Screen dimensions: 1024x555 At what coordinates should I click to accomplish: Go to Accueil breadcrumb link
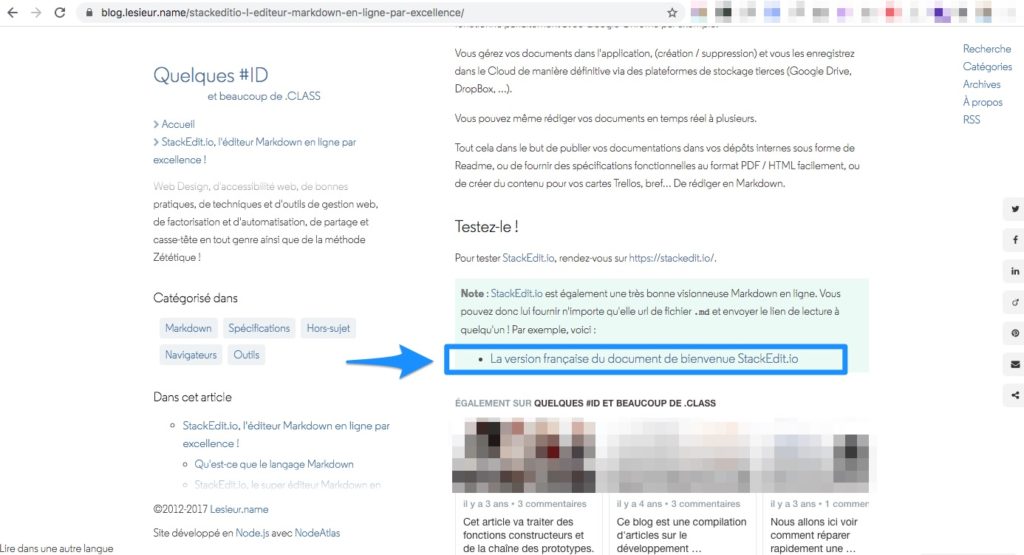click(178, 124)
